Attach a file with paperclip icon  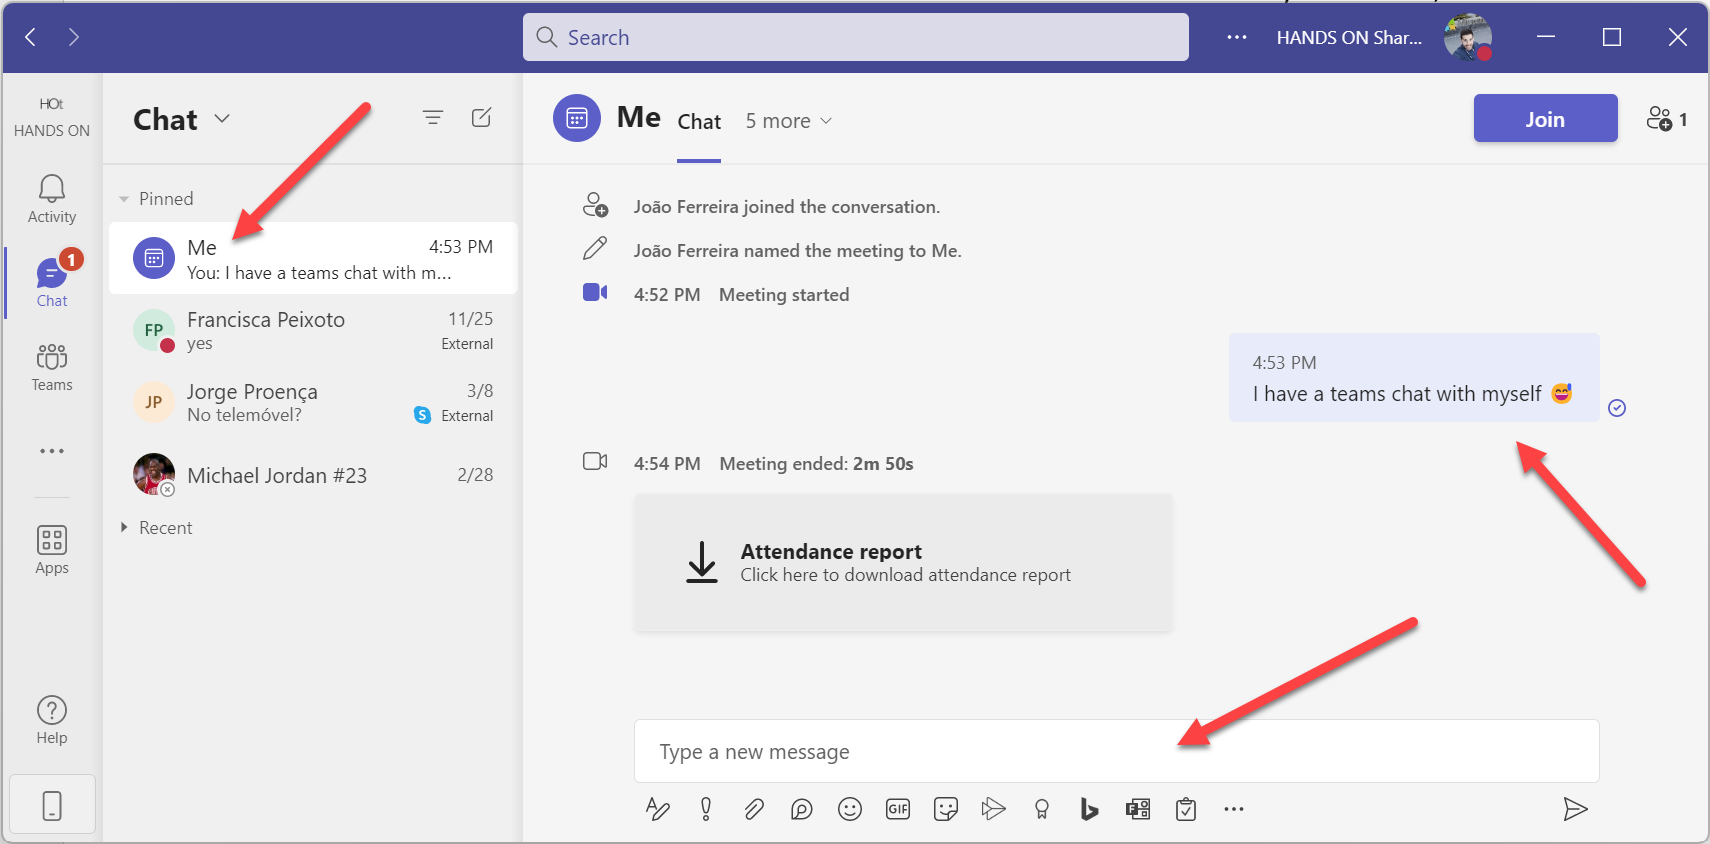(x=754, y=809)
